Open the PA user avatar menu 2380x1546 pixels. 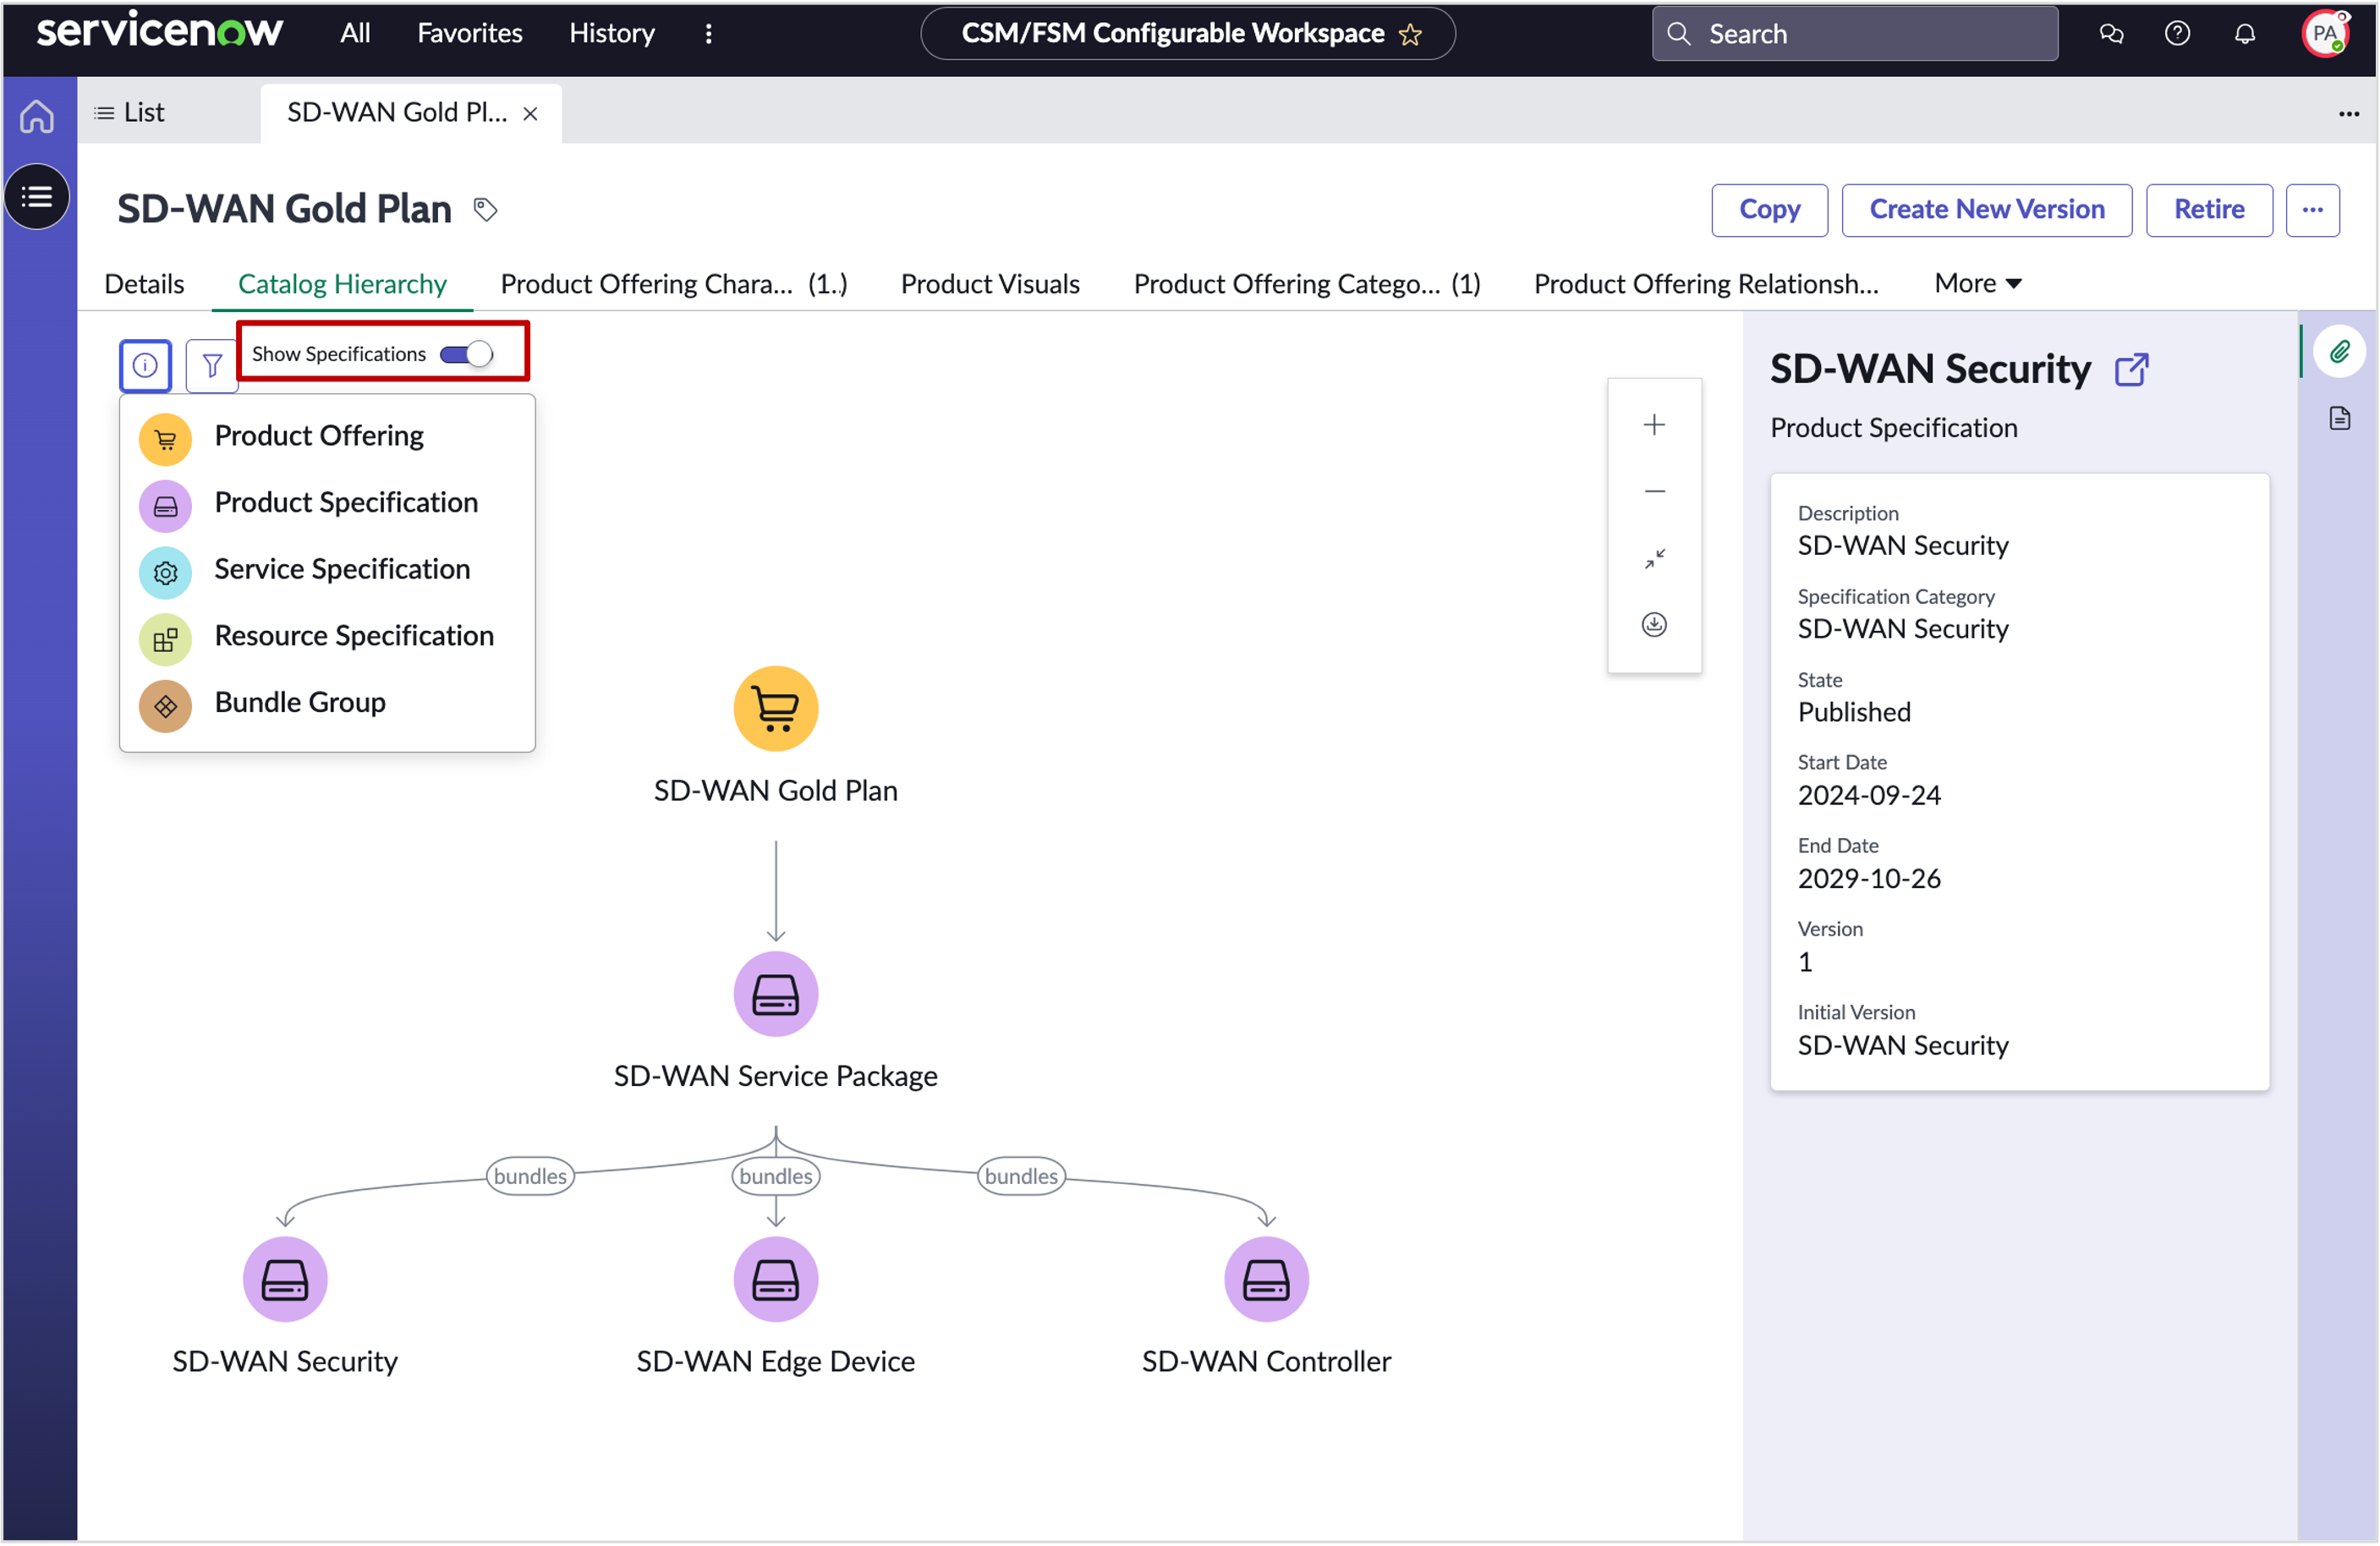pos(2325,34)
